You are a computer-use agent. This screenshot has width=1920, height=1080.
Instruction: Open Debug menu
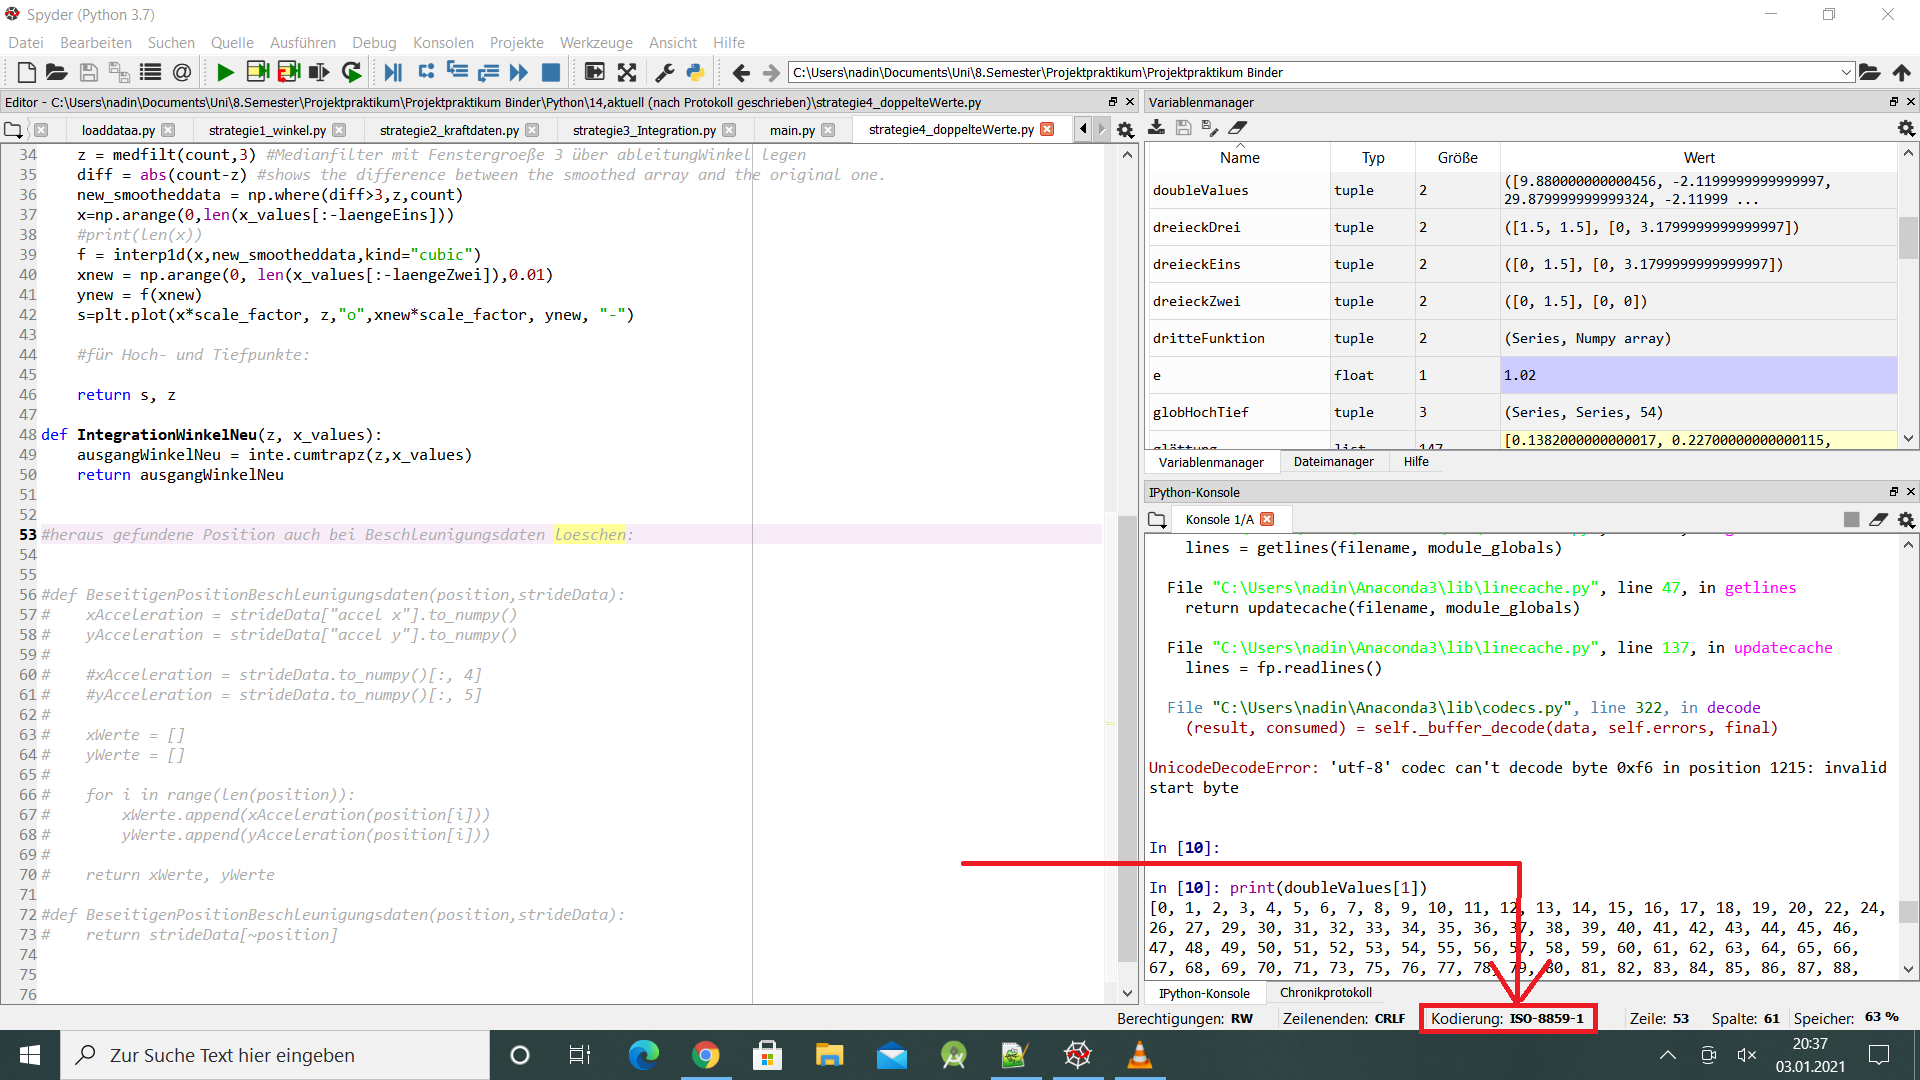374,43
